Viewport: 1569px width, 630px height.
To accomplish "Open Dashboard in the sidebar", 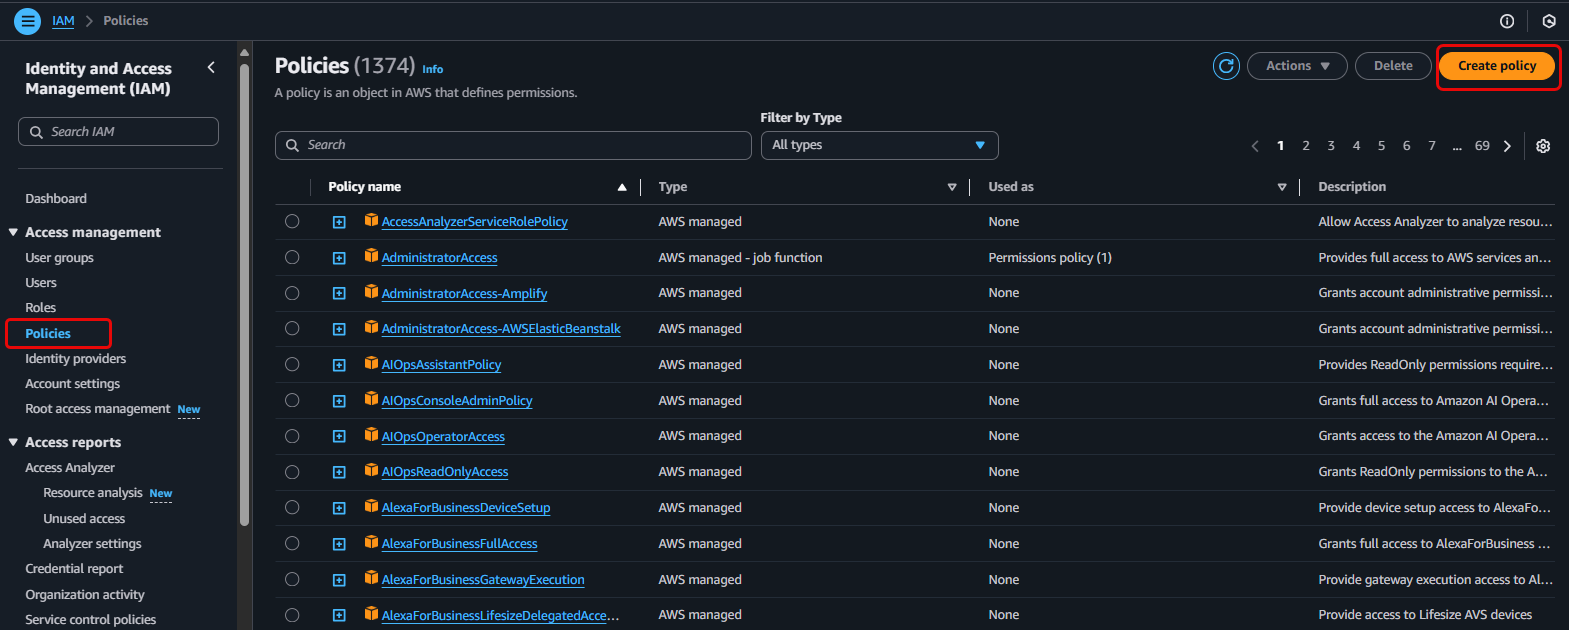I will click(x=56, y=199).
